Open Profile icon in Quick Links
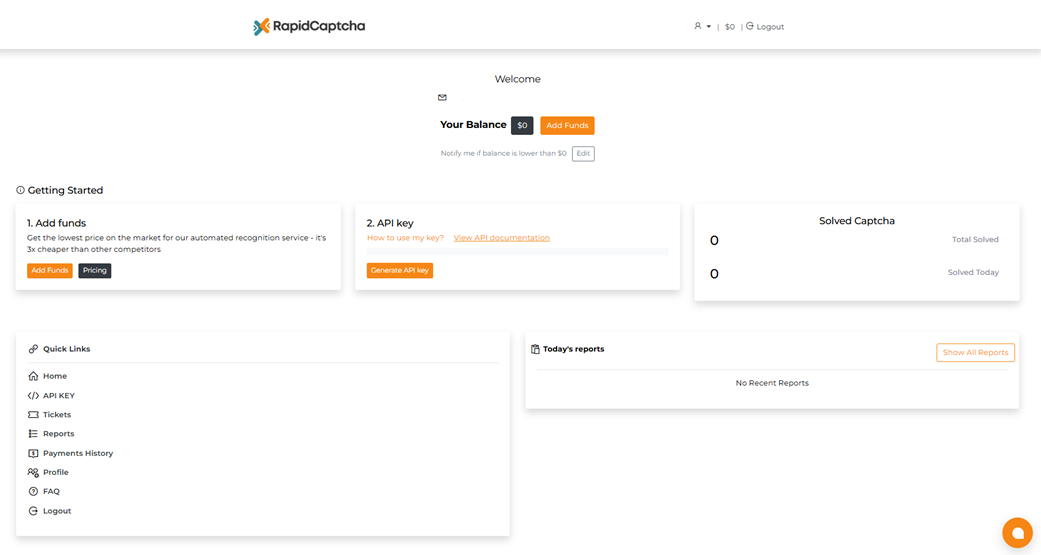This screenshot has height=555, width=1041. tap(33, 472)
